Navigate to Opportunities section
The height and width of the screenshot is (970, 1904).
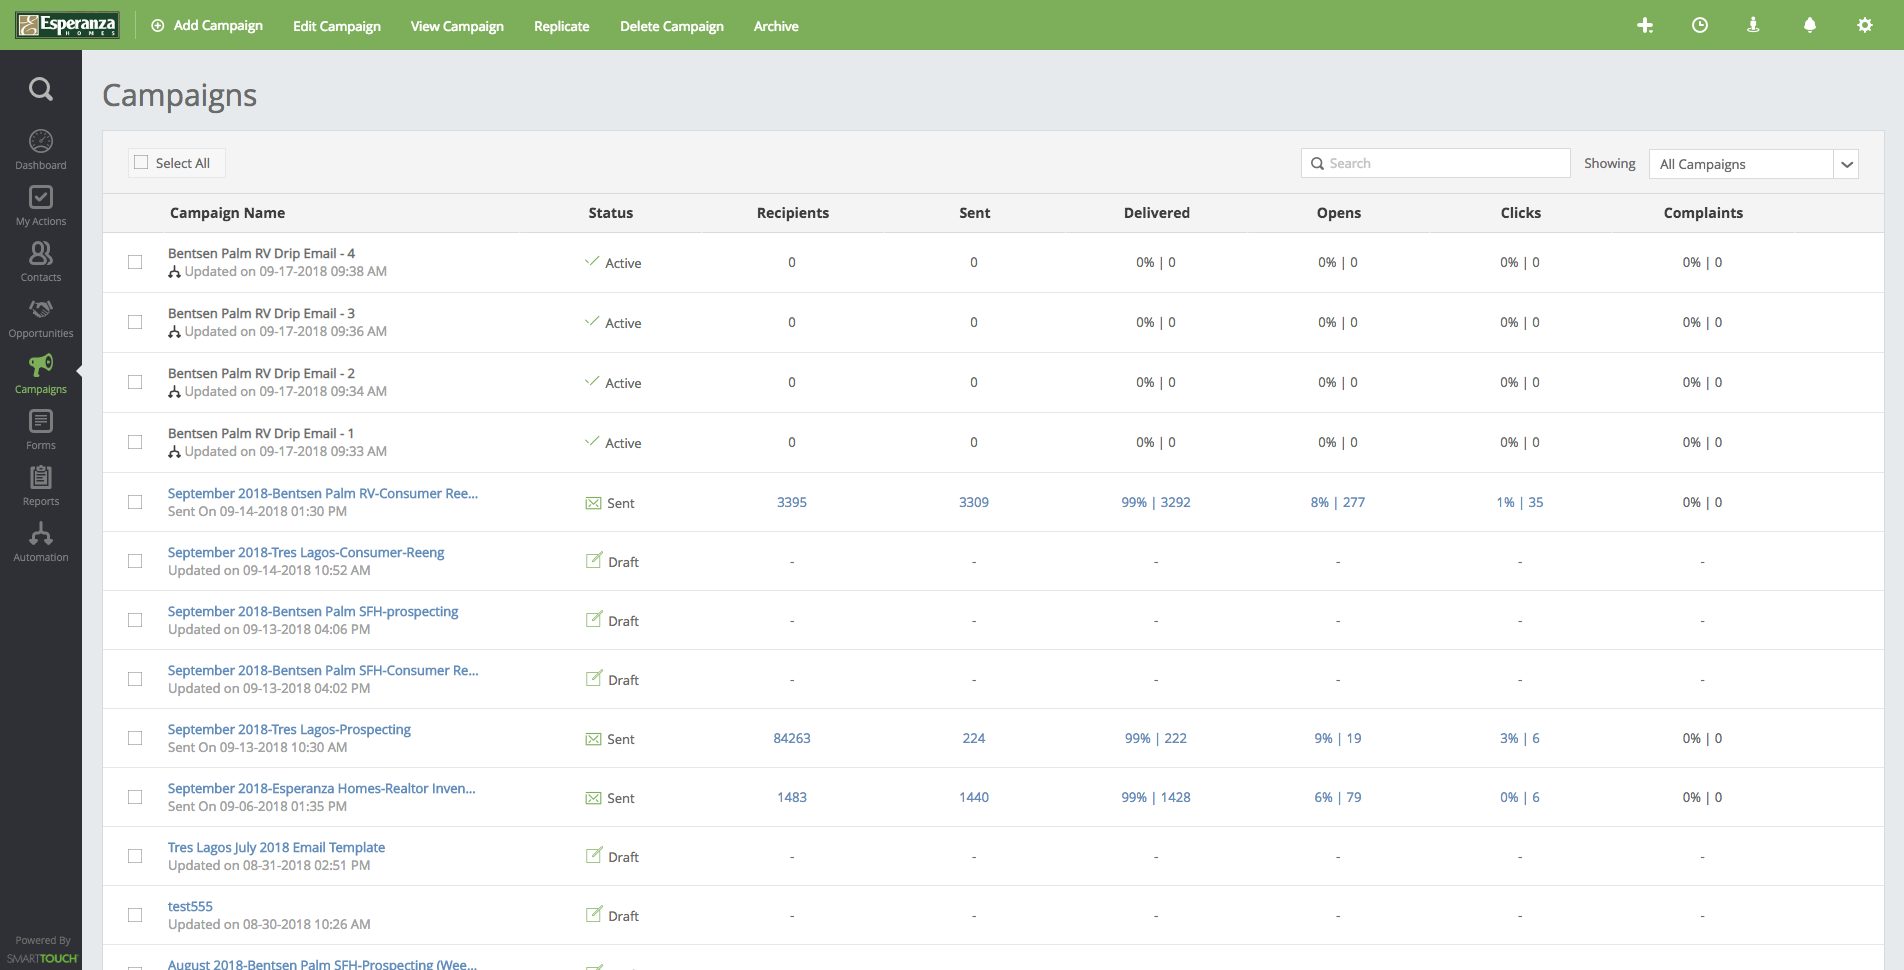coord(41,317)
